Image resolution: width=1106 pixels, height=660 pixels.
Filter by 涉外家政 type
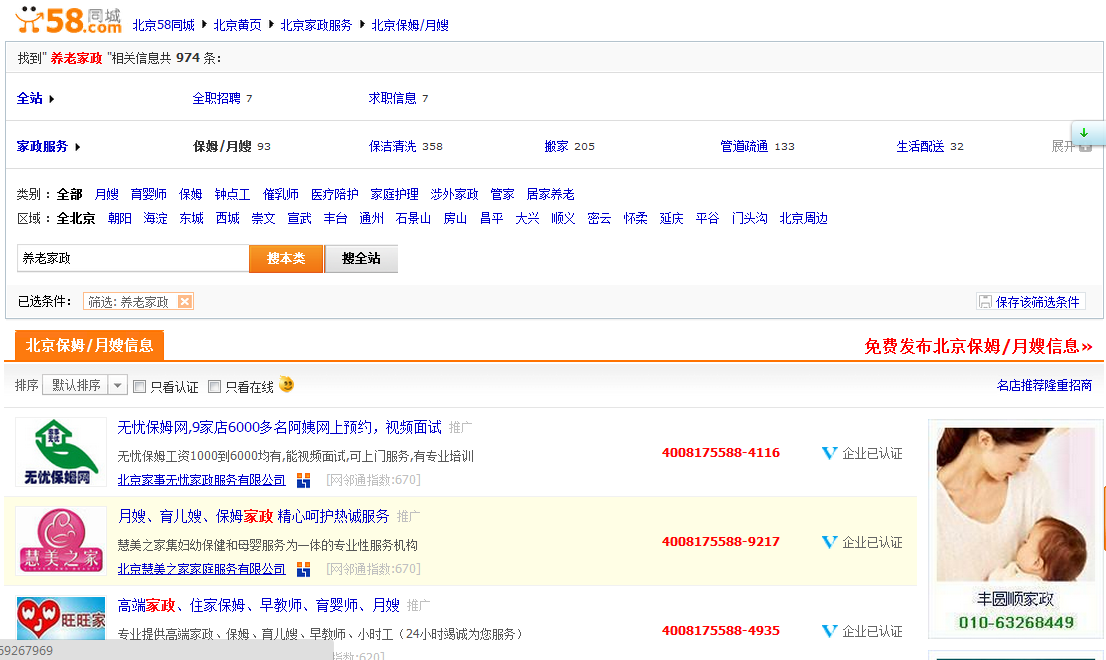(454, 194)
